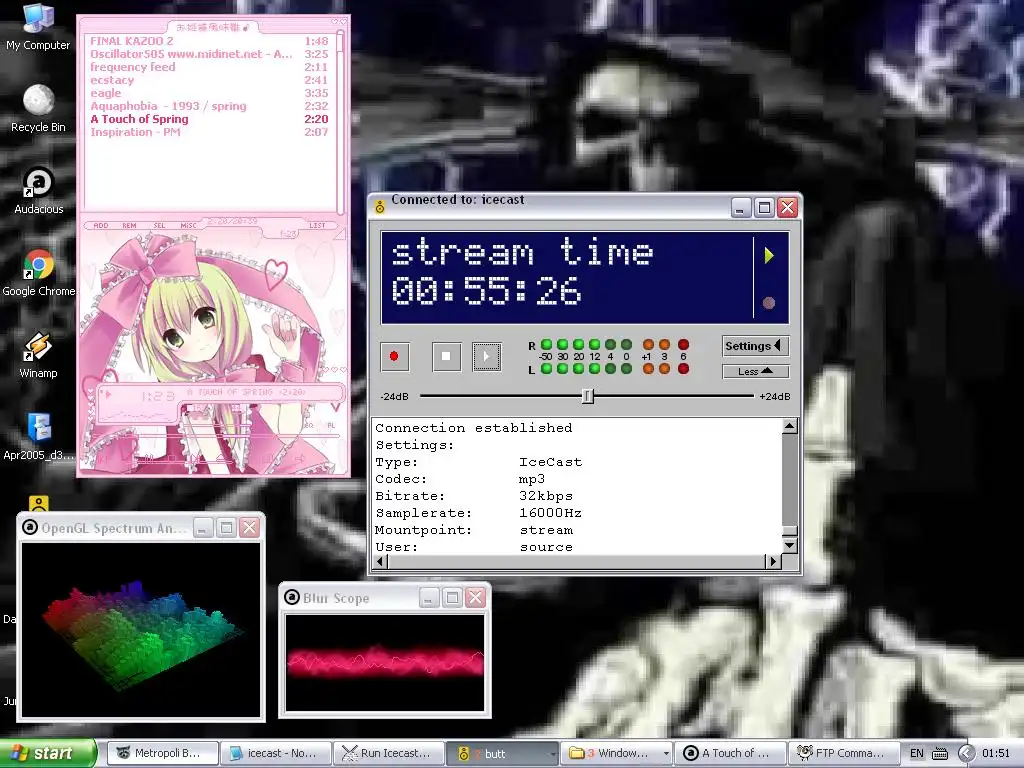Image resolution: width=1024 pixels, height=768 pixels.
Task: Click the Blur Scope waveform visualization
Action: (x=385, y=662)
